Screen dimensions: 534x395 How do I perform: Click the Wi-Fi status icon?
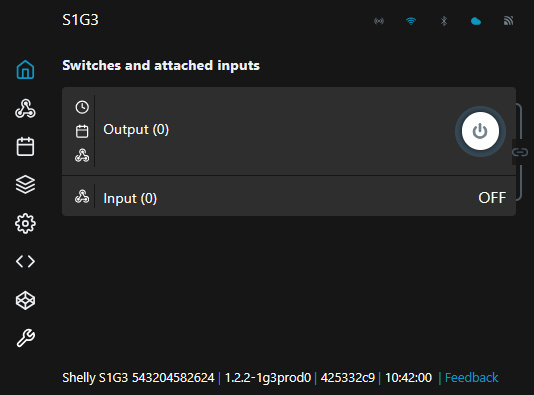pos(411,21)
